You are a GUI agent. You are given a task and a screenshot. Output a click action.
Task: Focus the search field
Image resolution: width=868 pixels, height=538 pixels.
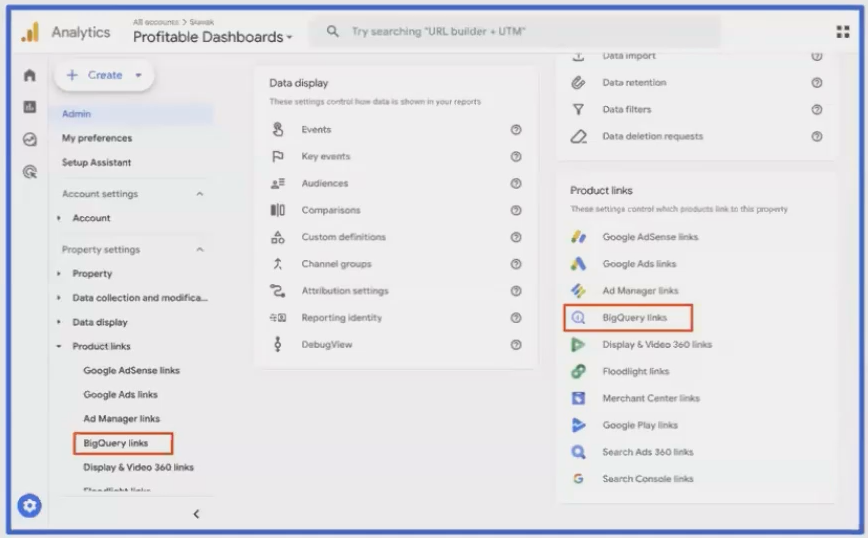click(515, 32)
